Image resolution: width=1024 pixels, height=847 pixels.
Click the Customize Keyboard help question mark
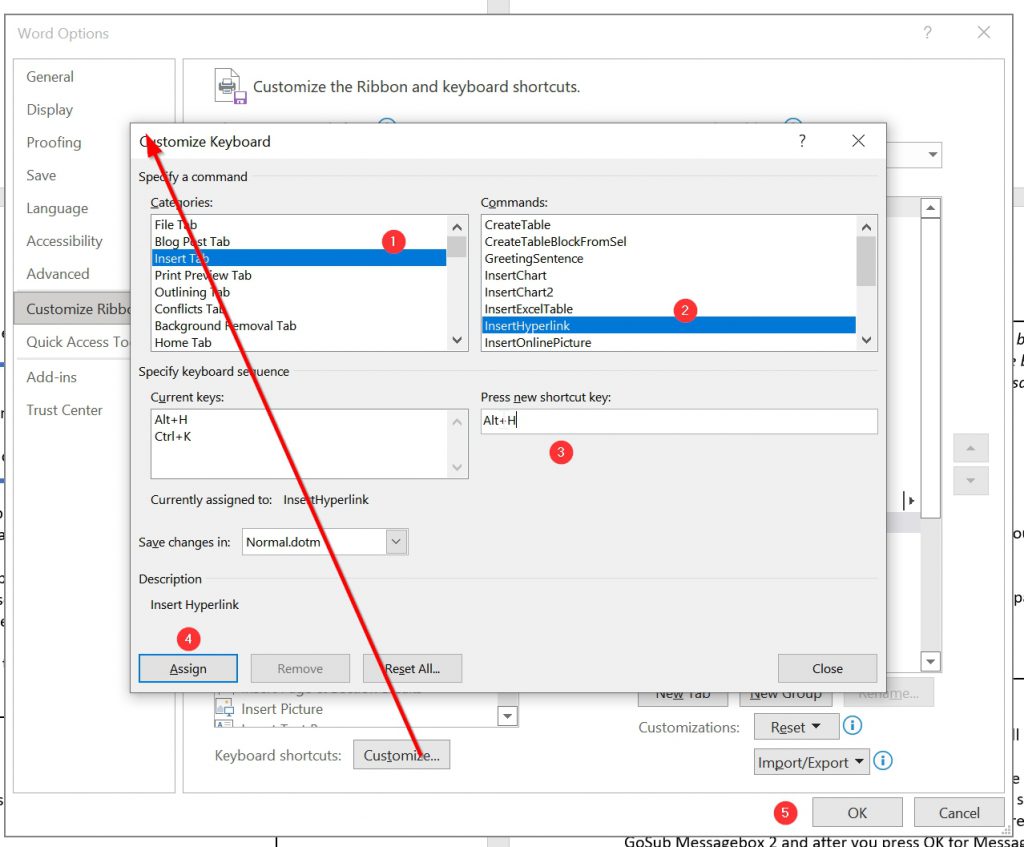pos(801,141)
